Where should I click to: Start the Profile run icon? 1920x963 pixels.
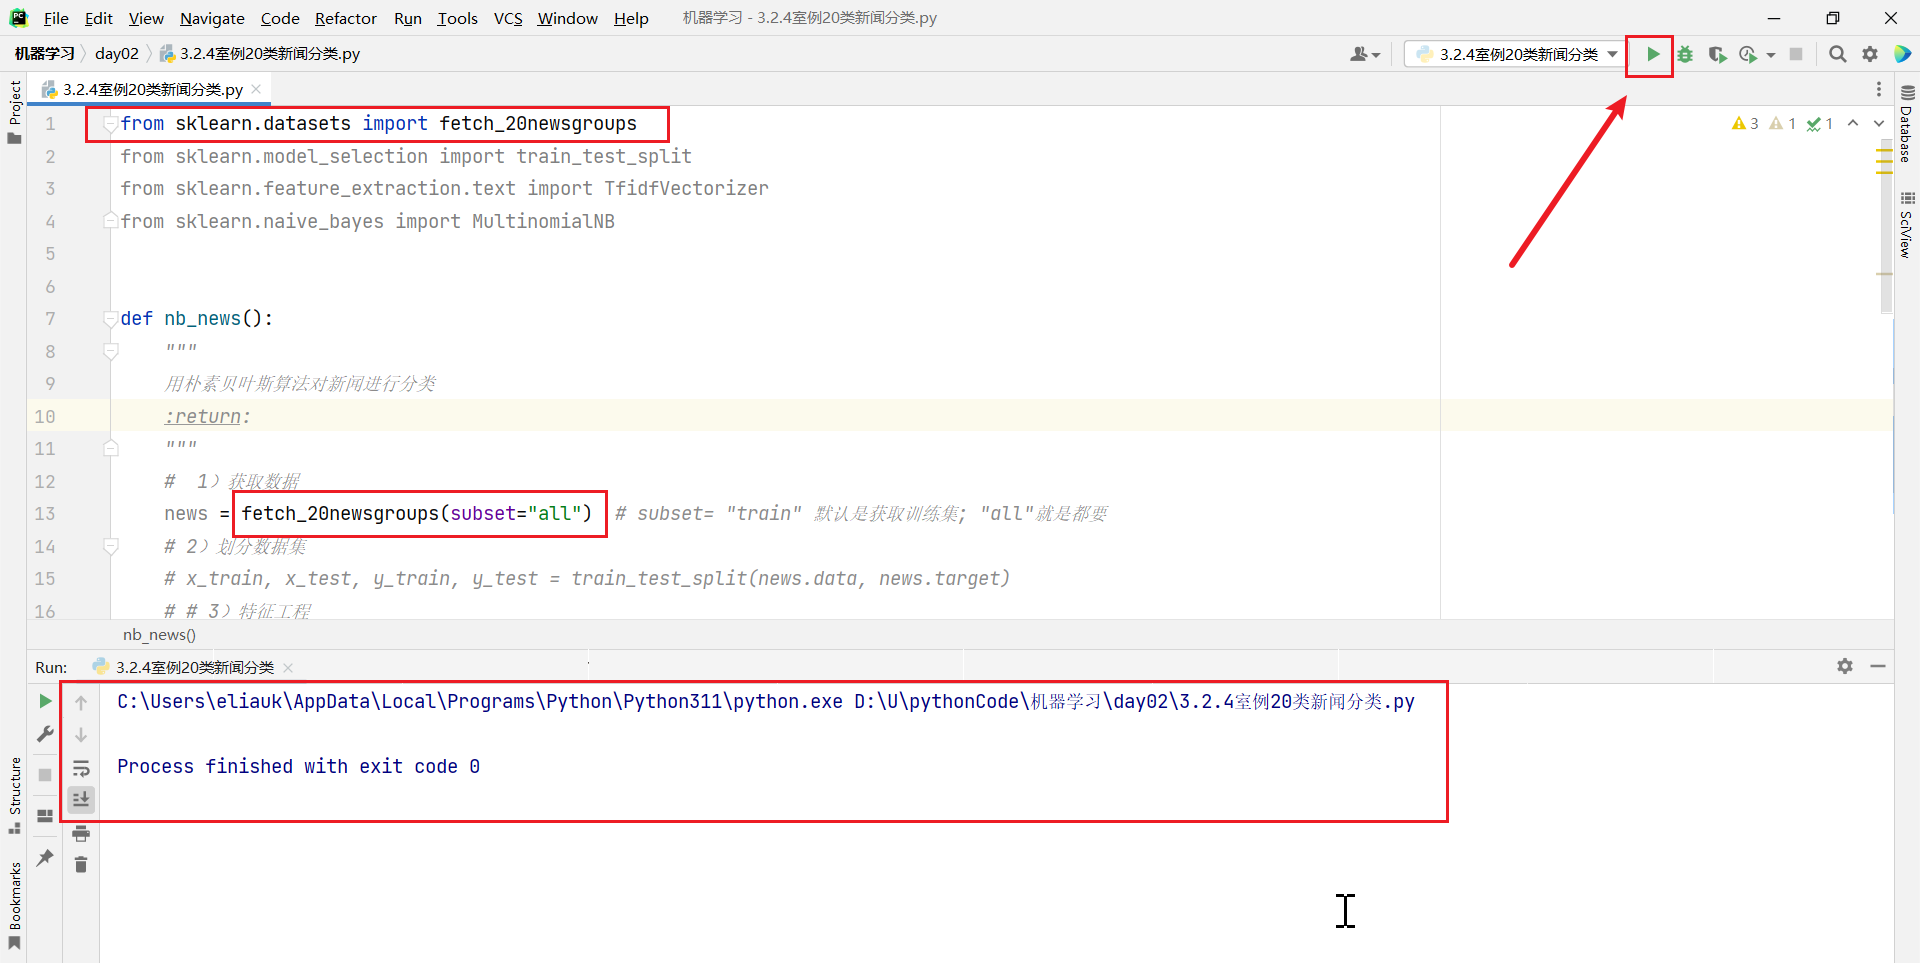tap(1748, 54)
